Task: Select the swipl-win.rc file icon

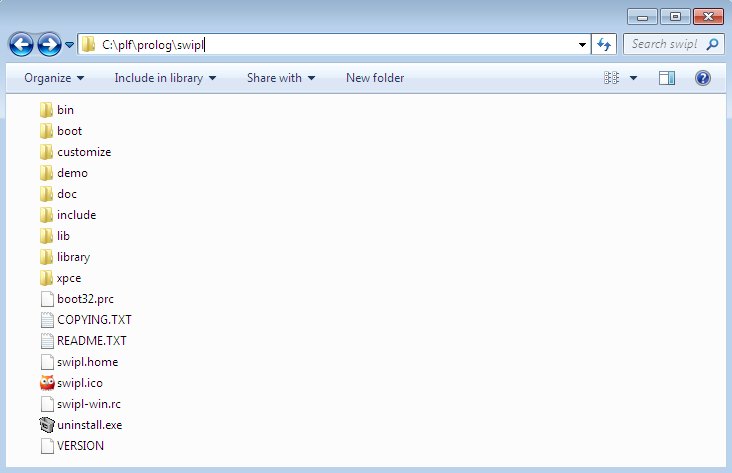Action: coord(47,404)
